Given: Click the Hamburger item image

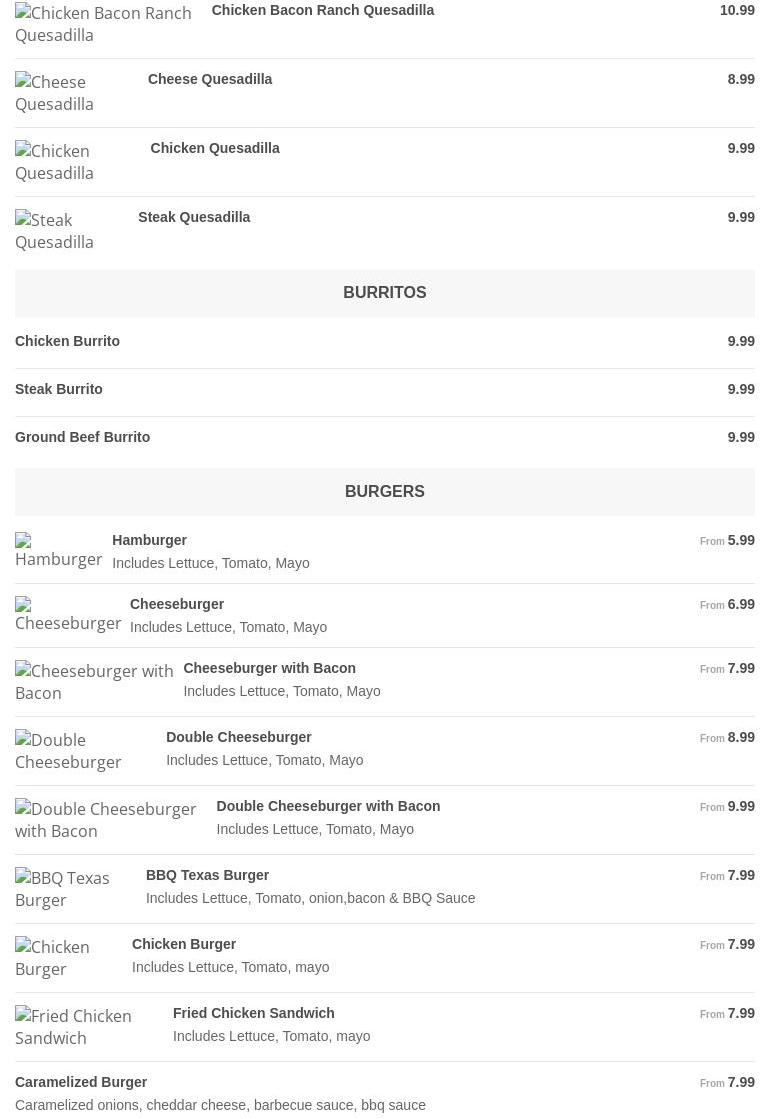Looking at the screenshot, I should [59, 551].
